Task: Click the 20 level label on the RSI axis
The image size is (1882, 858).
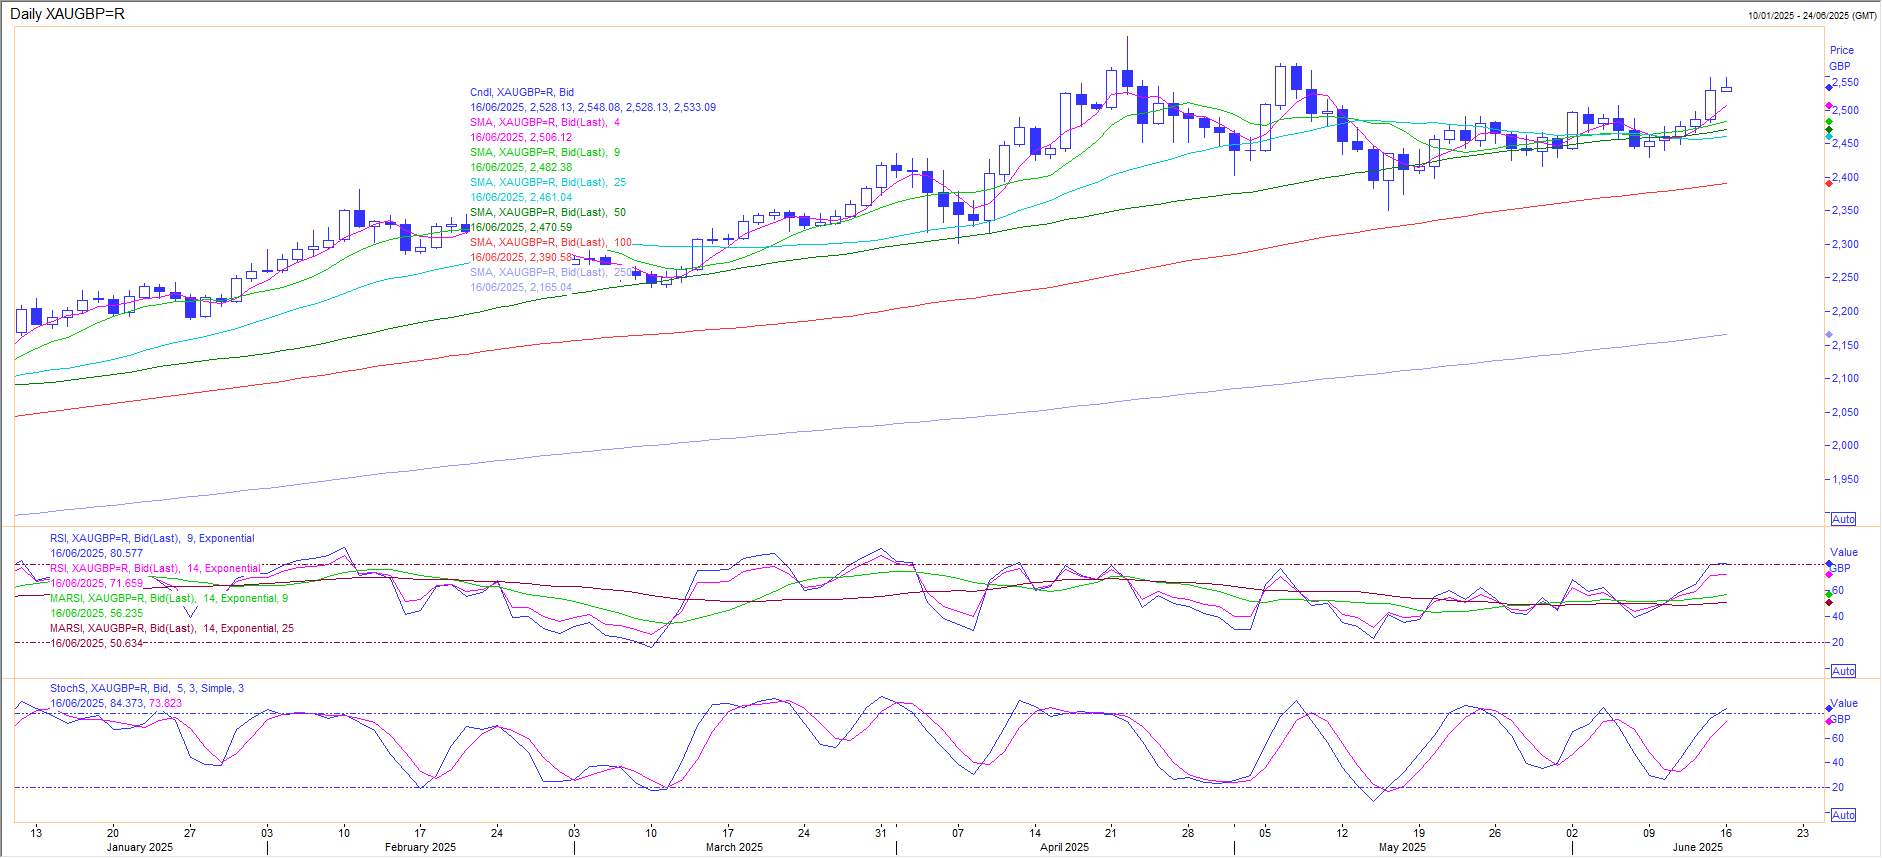Action: coord(1837,642)
